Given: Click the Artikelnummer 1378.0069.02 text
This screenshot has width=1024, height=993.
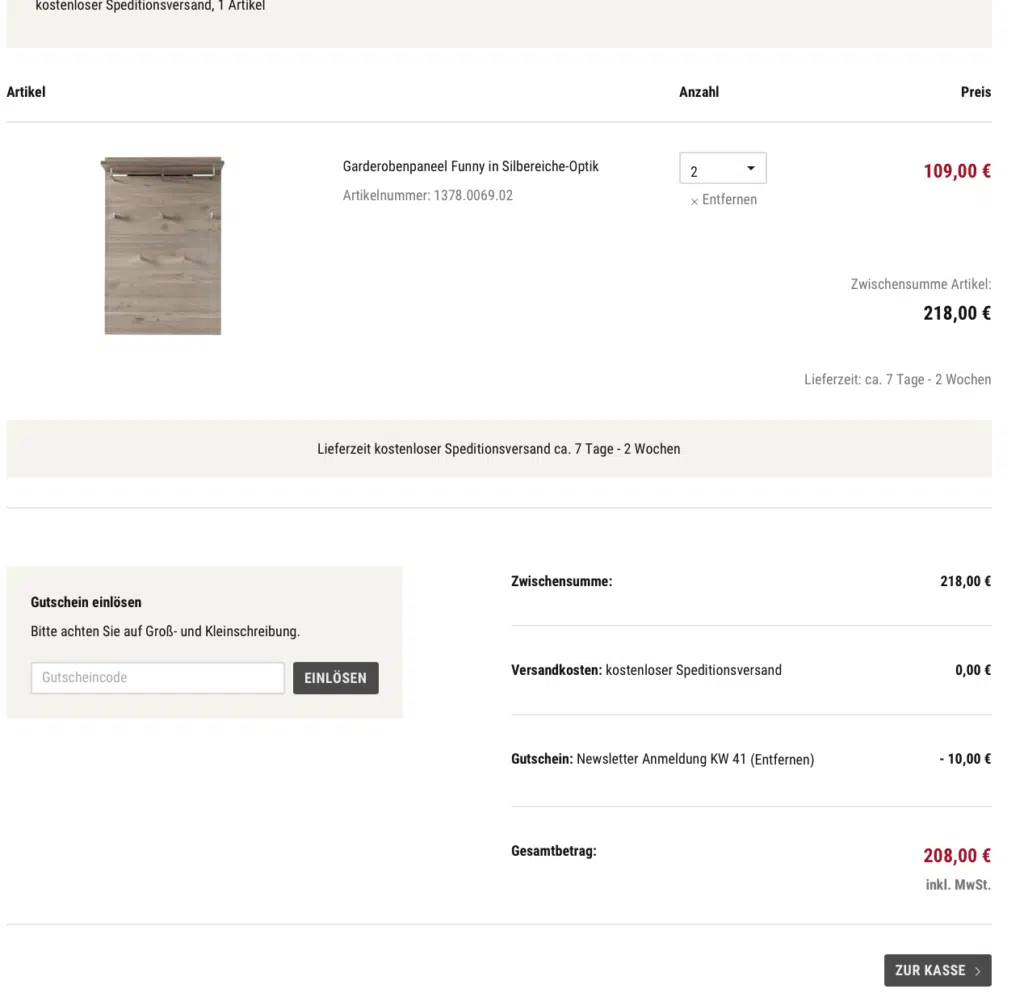Looking at the screenshot, I should tap(427, 196).
